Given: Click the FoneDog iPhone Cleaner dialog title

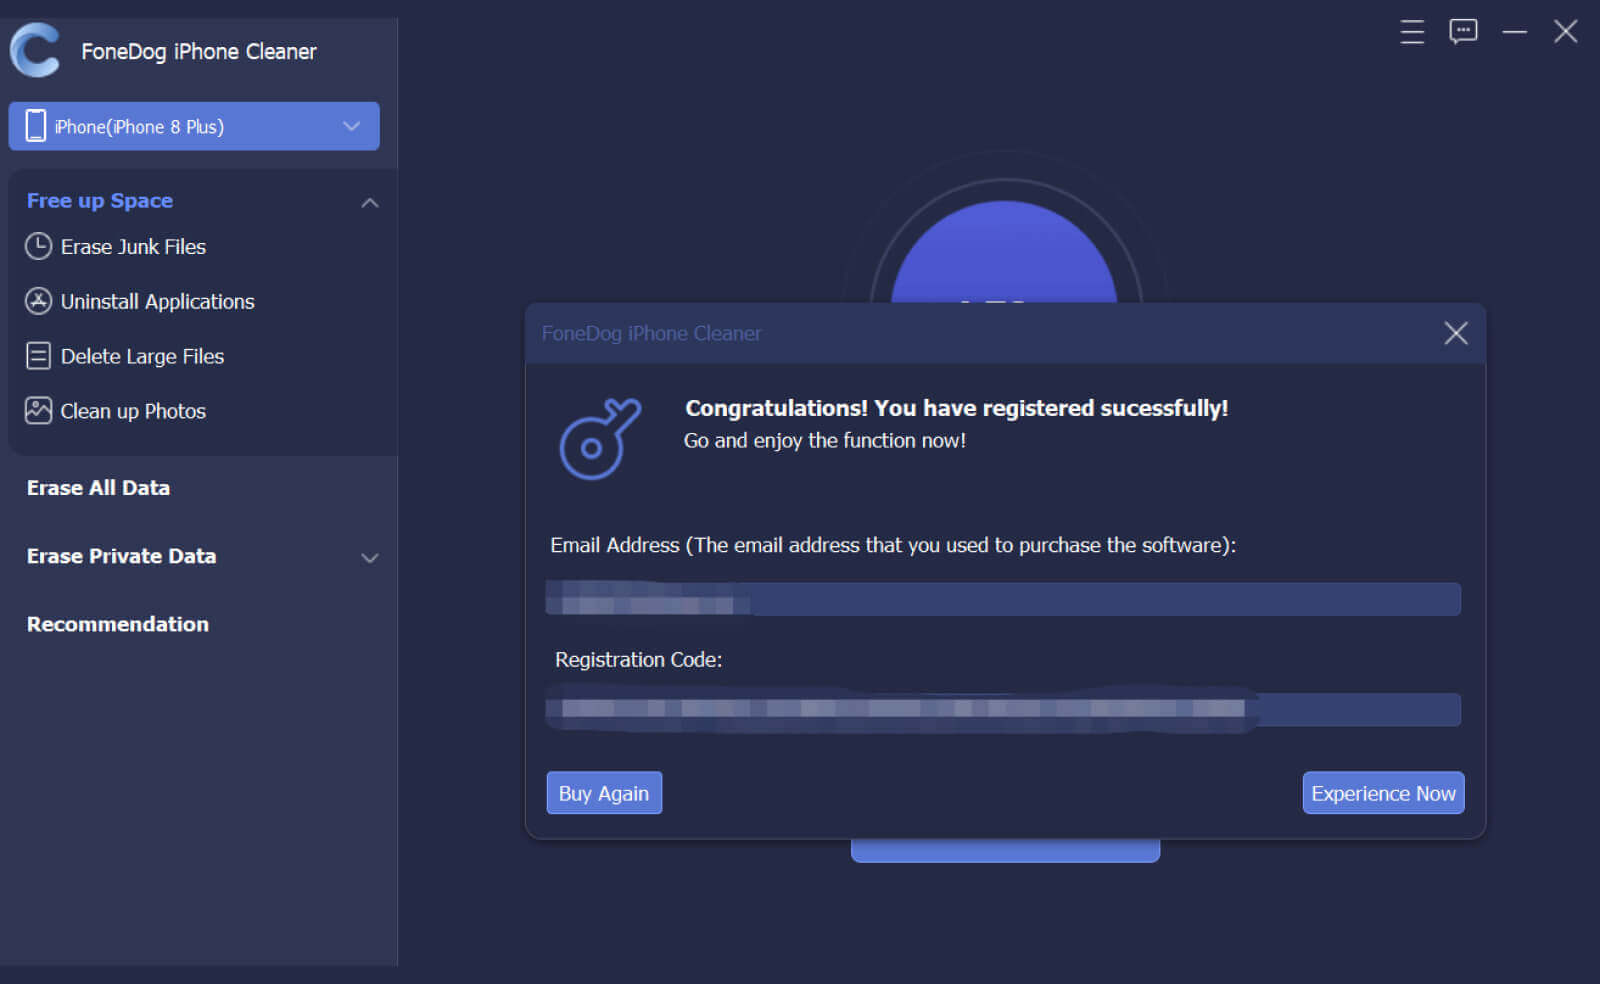Looking at the screenshot, I should [x=651, y=334].
